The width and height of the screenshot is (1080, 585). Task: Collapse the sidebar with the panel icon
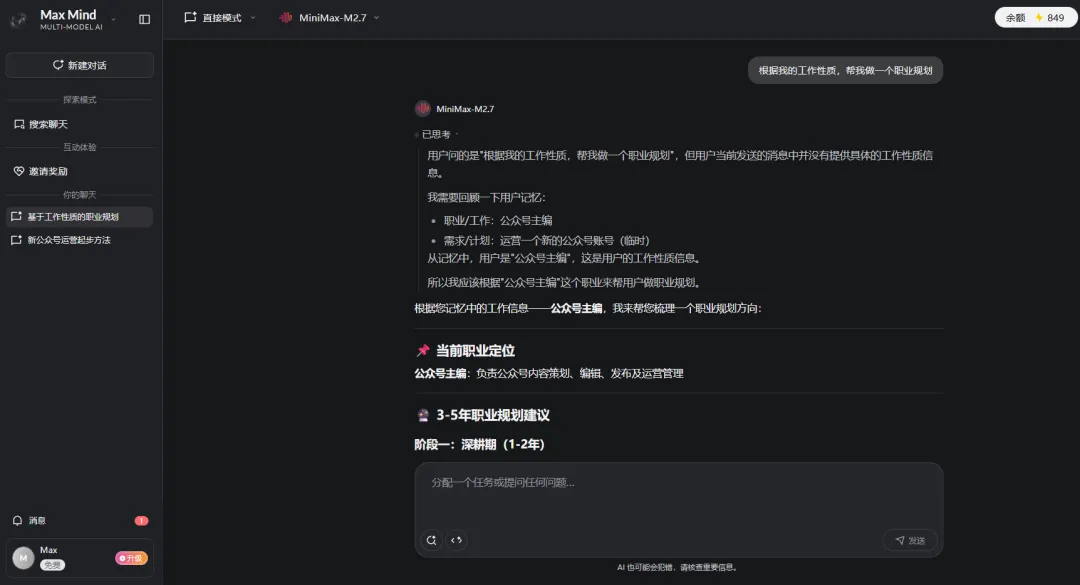tap(145, 19)
